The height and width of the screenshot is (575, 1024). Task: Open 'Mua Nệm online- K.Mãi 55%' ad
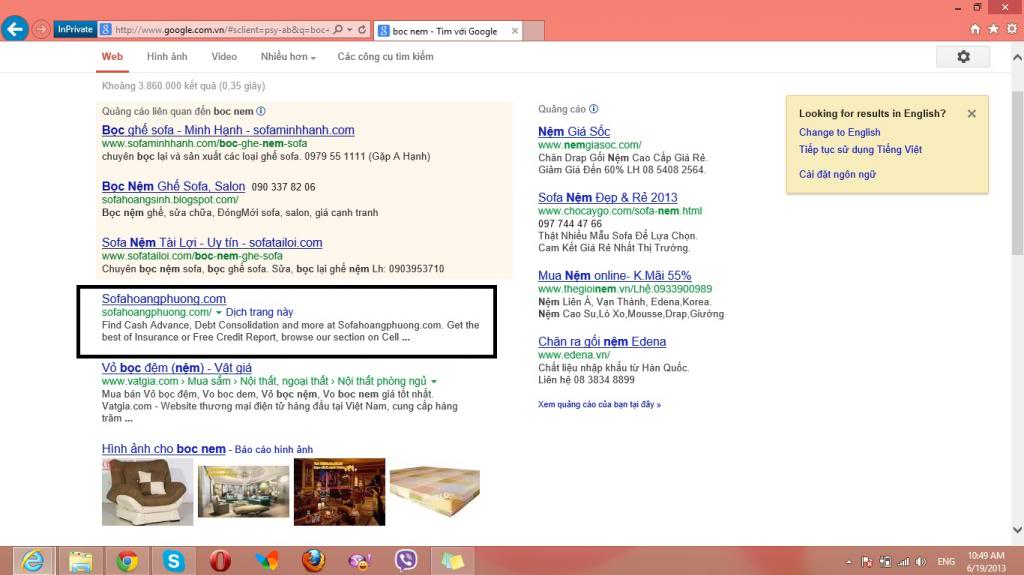[x=615, y=276]
